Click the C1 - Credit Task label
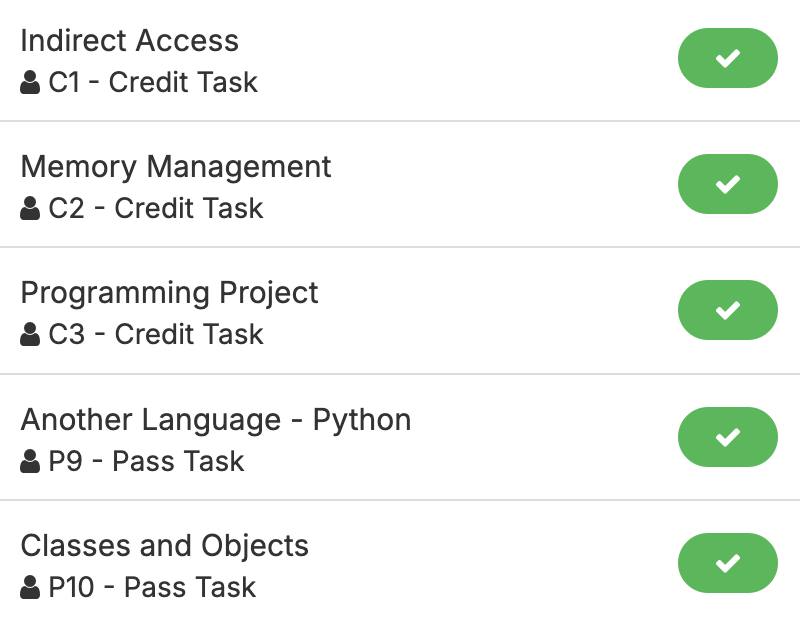This screenshot has height=624, width=800. [x=153, y=82]
